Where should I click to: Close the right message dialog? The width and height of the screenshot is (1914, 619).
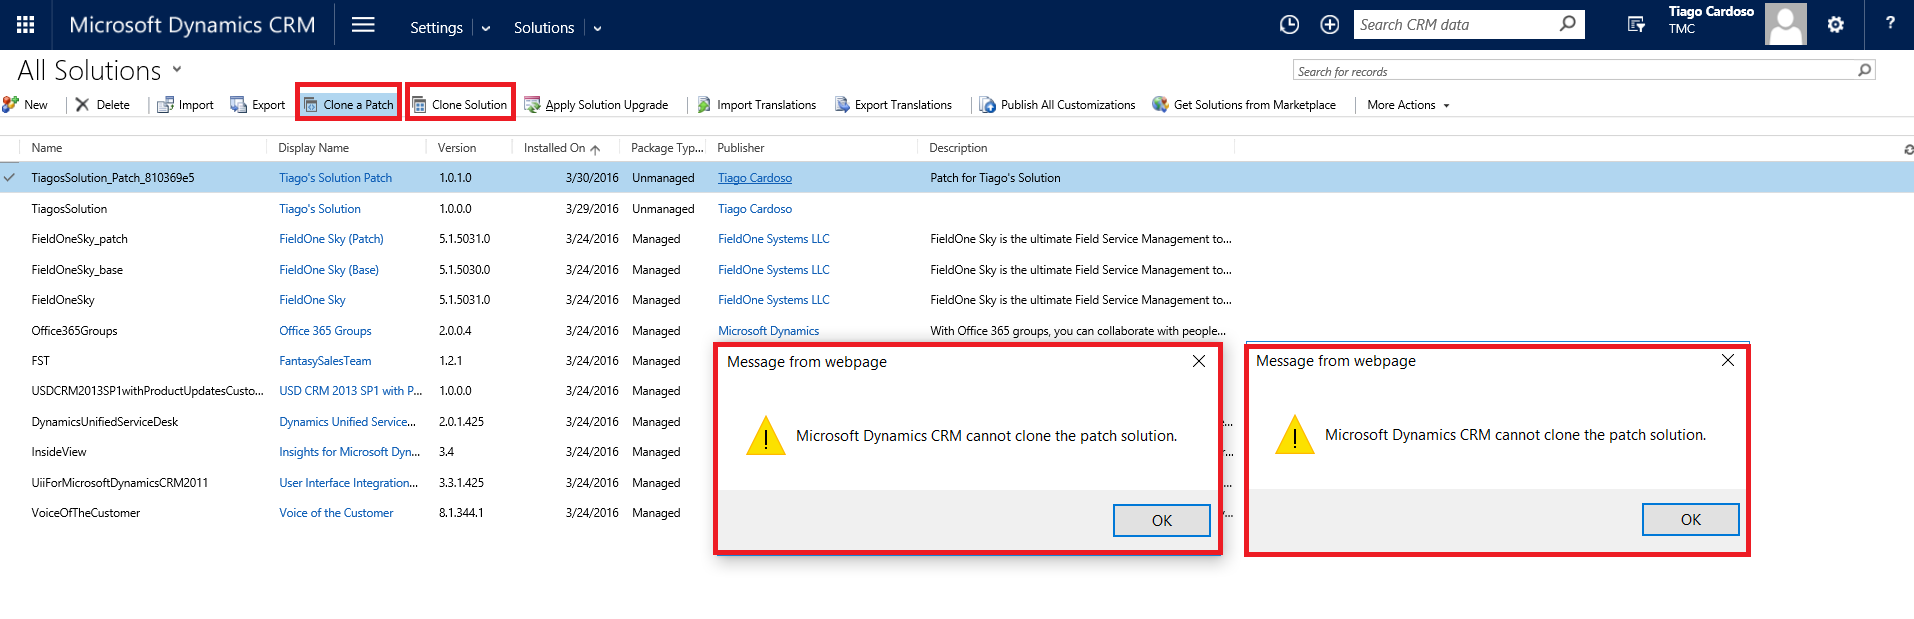click(1727, 360)
